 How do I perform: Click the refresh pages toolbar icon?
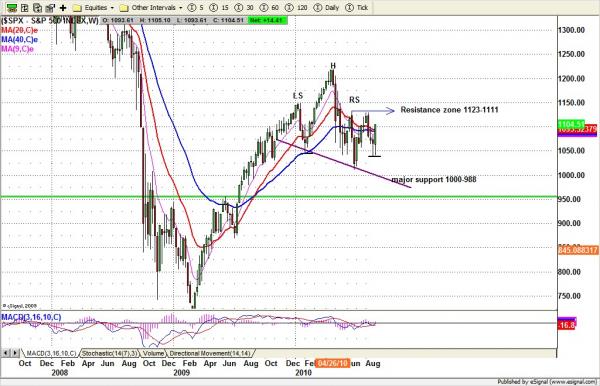(38, 7)
